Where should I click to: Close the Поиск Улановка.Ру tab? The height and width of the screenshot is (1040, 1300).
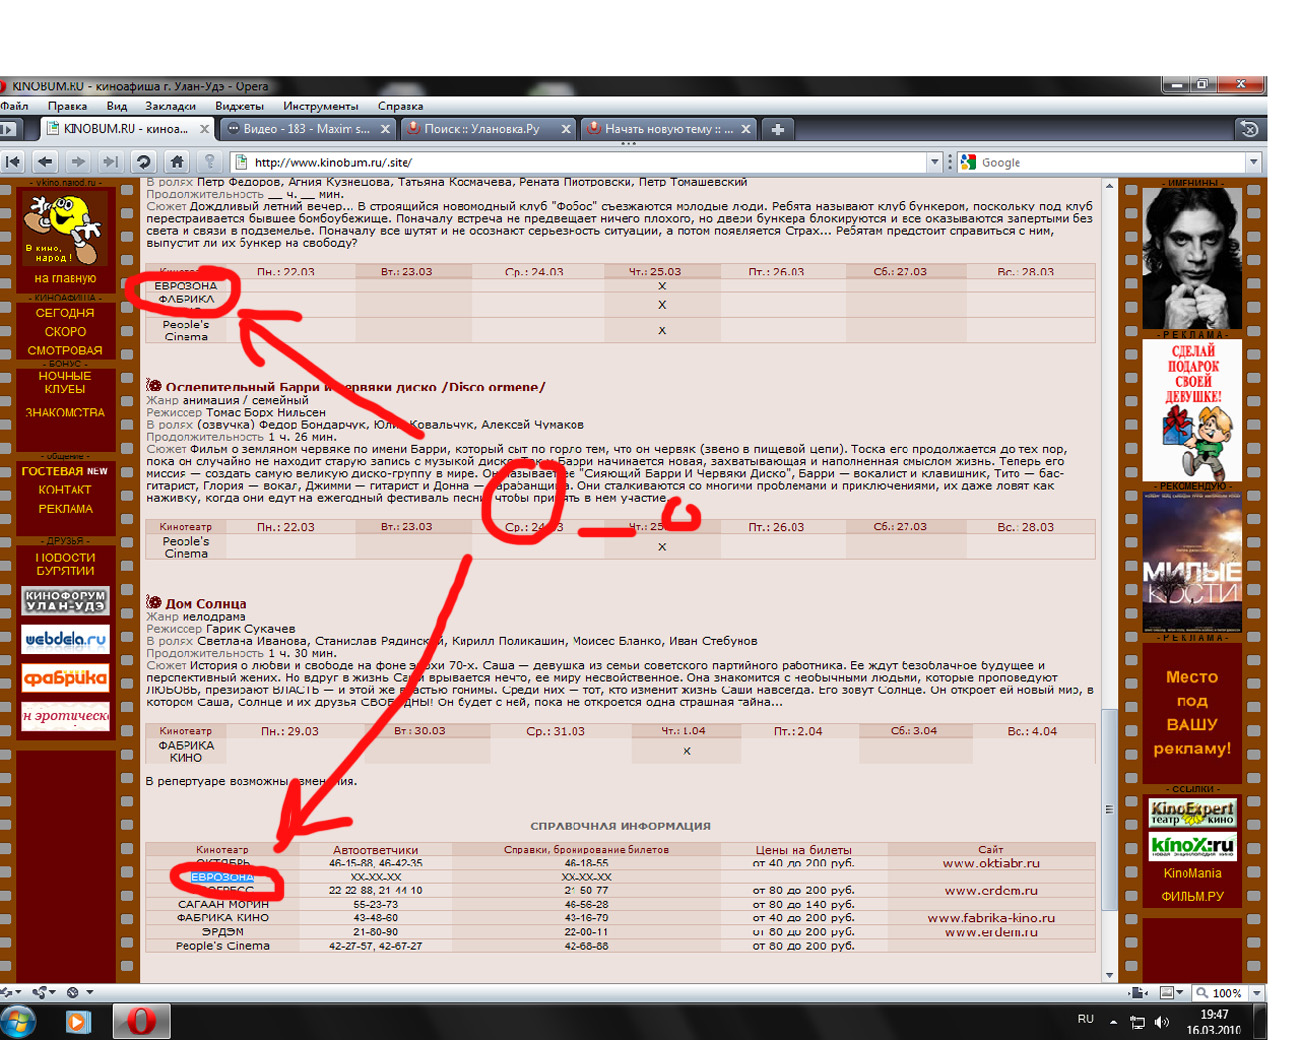tap(566, 129)
